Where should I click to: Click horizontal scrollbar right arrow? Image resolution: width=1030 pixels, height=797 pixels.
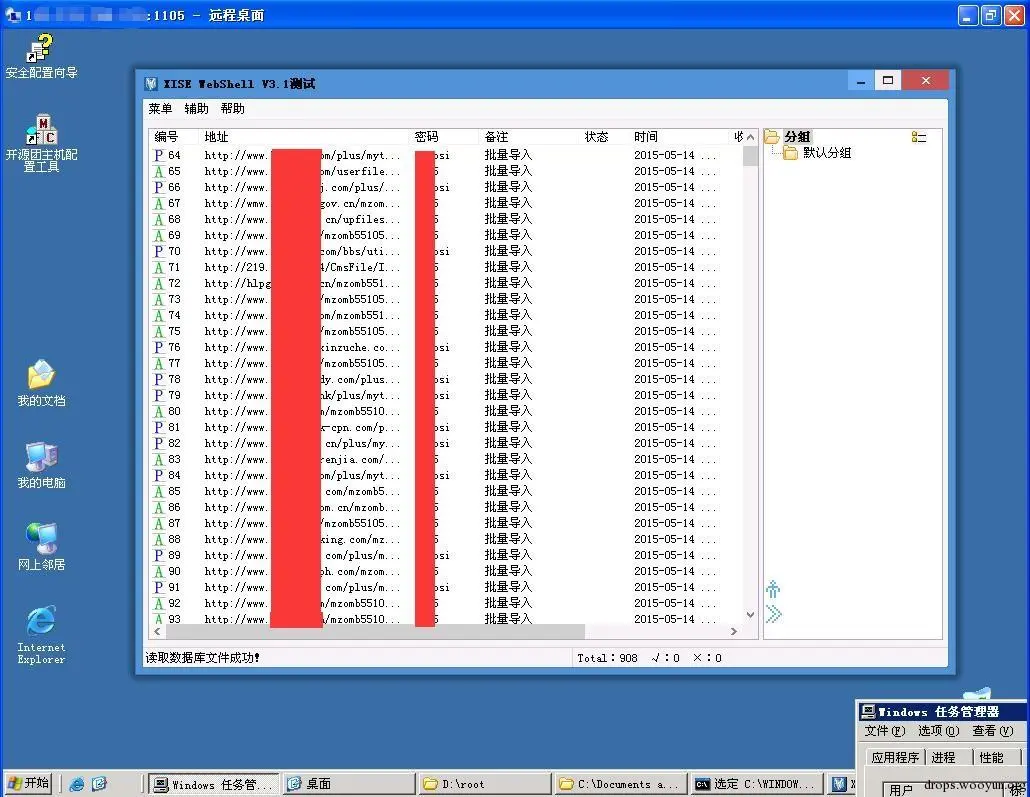point(734,631)
